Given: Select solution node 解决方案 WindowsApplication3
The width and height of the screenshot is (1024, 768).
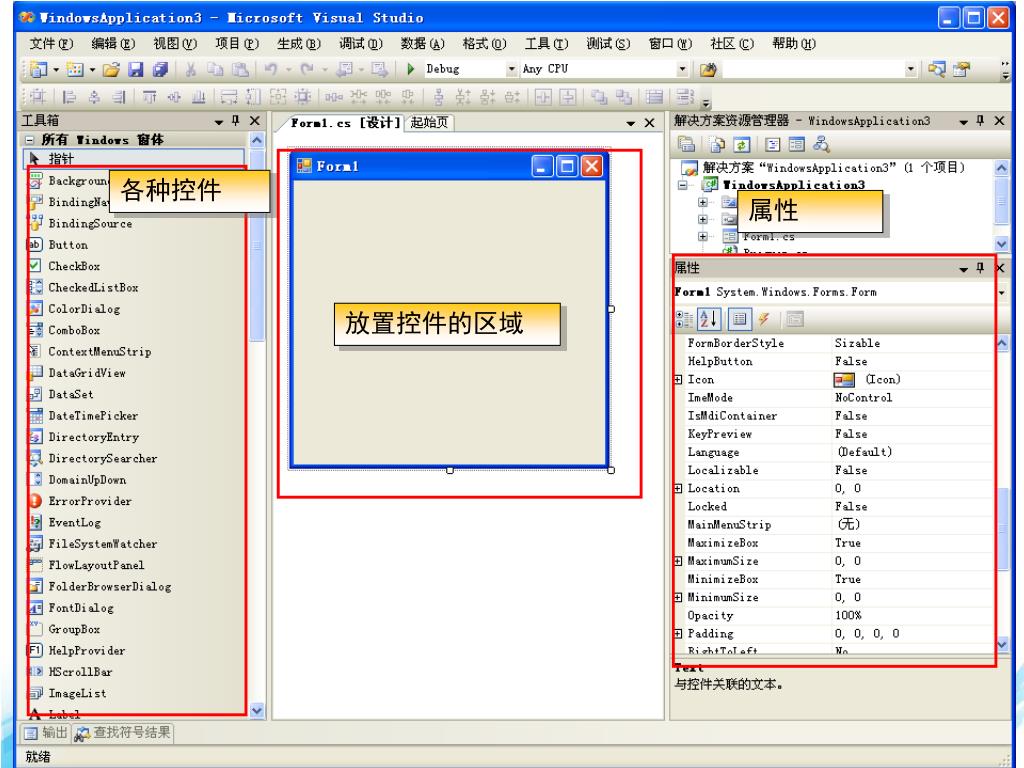Looking at the screenshot, I should [x=824, y=168].
